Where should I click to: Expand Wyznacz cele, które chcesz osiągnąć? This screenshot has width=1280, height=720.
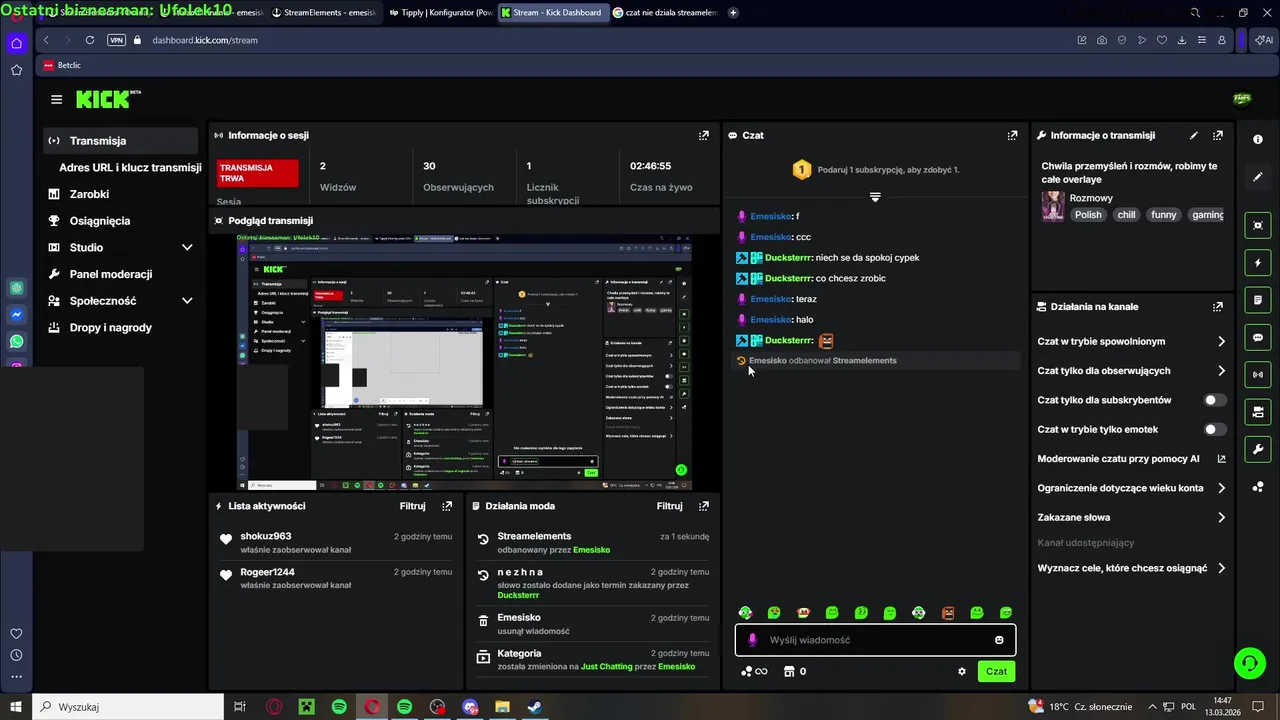pyautogui.click(x=1131, y=568)
